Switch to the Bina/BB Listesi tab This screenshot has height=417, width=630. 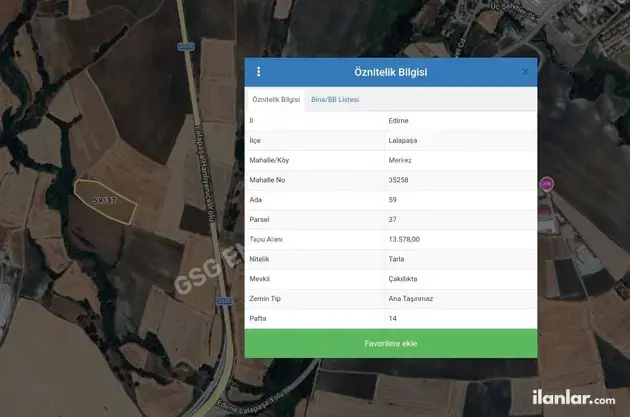point(335,99)
